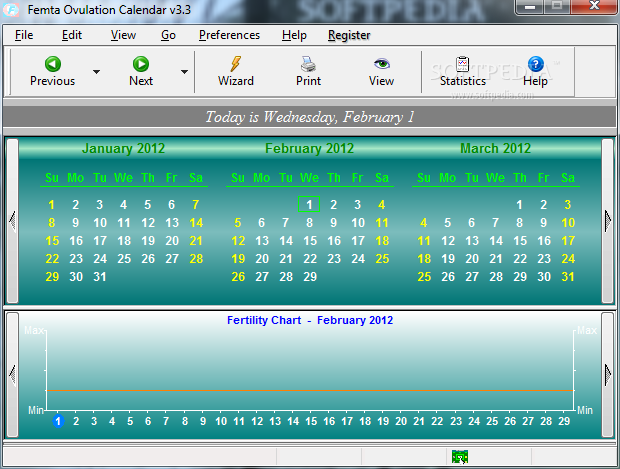Select January 14 in calendar
This screenshot has width=620, height=469.
[196, 223]
